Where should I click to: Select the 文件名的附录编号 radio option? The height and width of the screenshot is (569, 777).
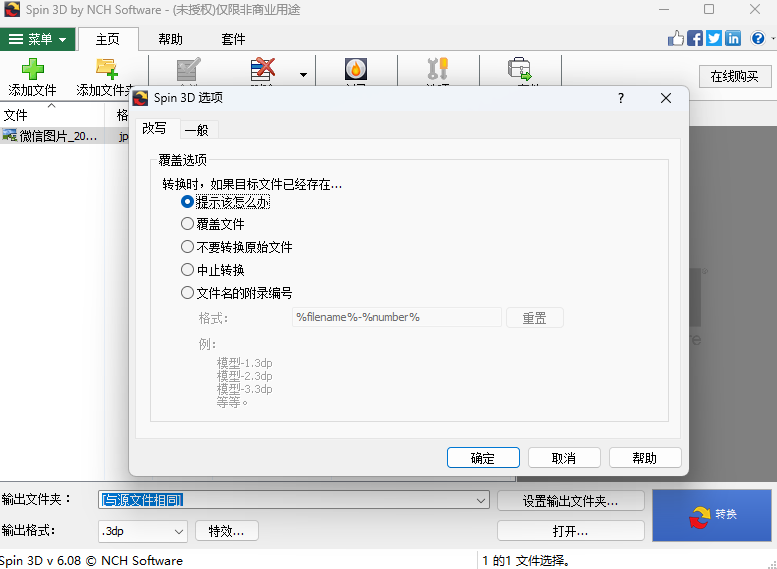pyautogui.click(x=237, y=293)
